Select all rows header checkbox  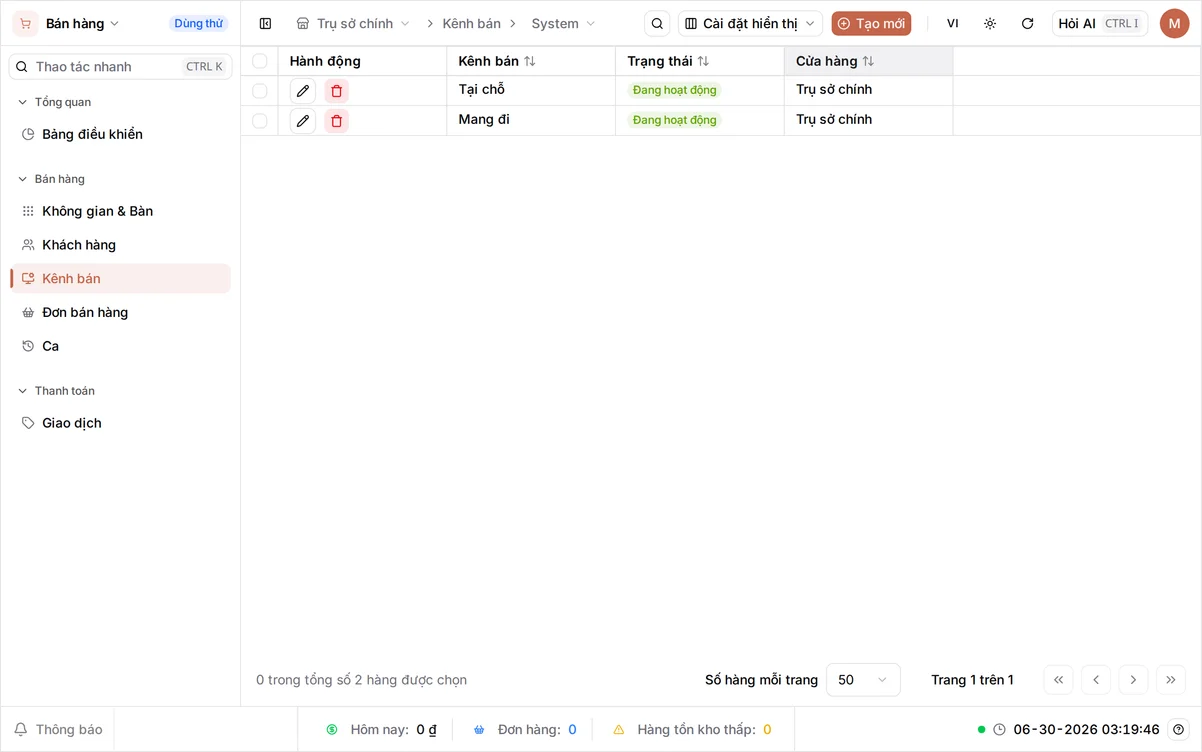[260, 61]
